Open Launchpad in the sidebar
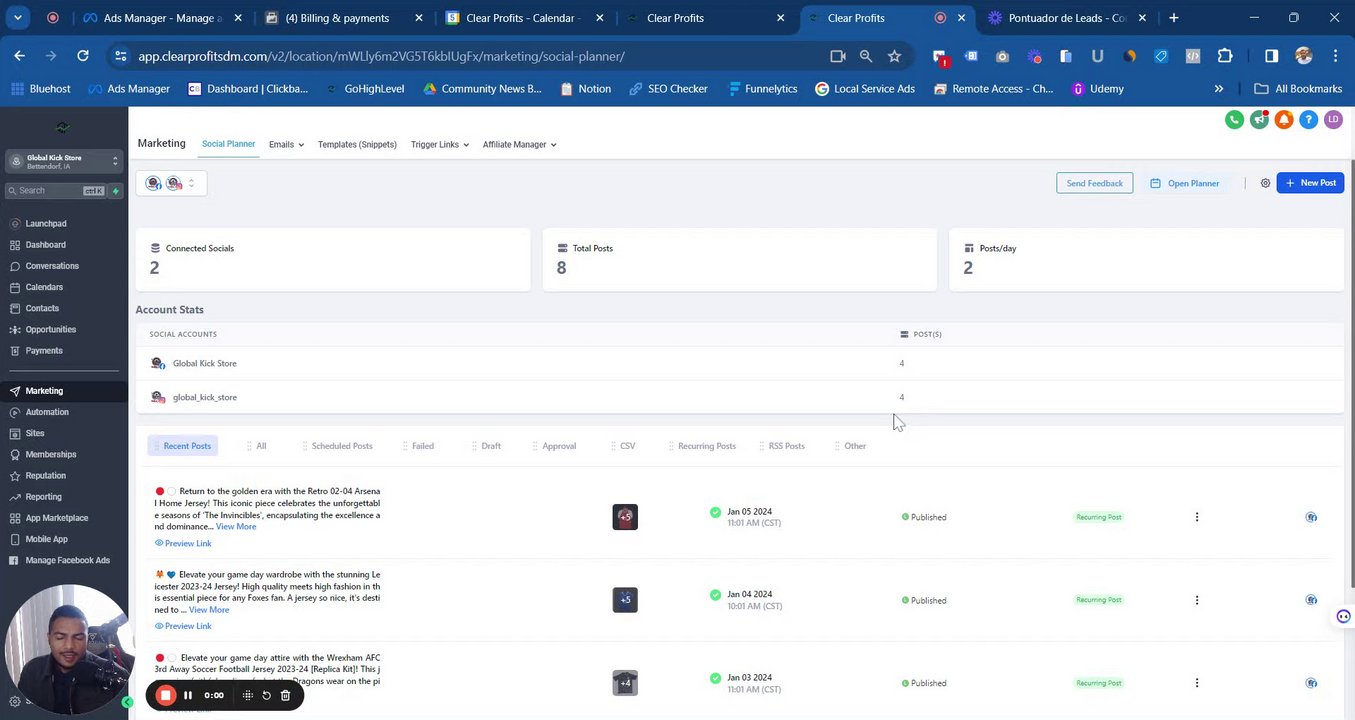1355x720 pixels. click(46, 223)
